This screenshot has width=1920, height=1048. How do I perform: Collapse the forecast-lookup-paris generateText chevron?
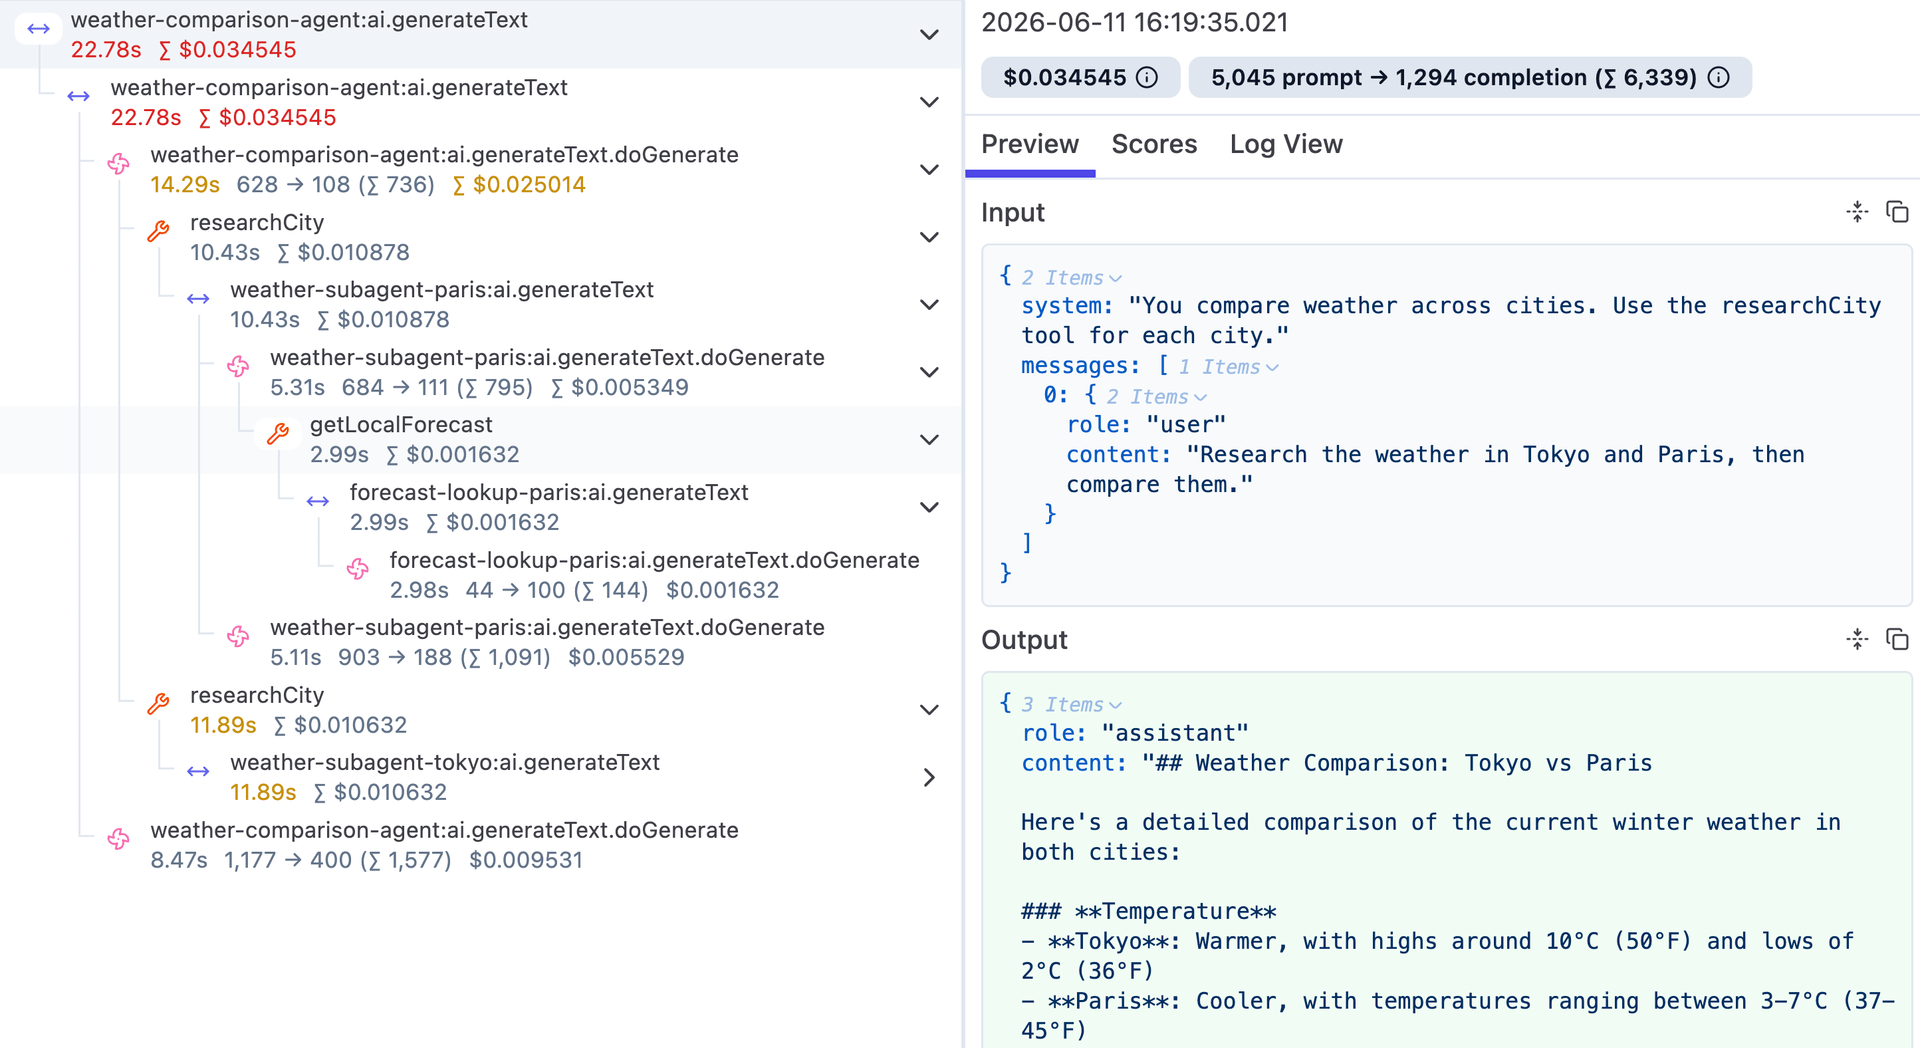pos(929,507)
